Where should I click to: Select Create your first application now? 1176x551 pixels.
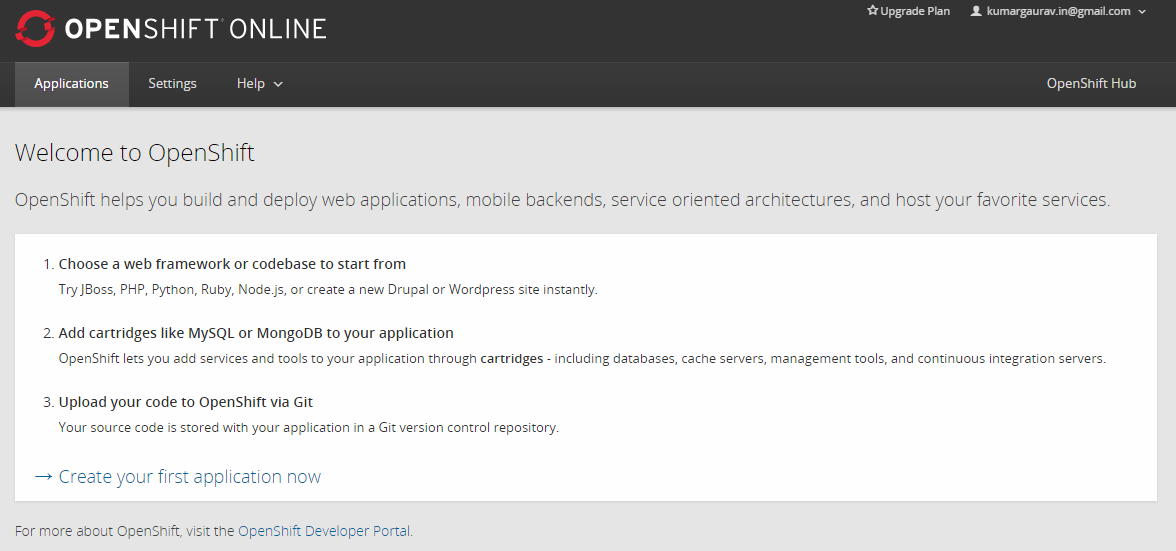[189, 477]
